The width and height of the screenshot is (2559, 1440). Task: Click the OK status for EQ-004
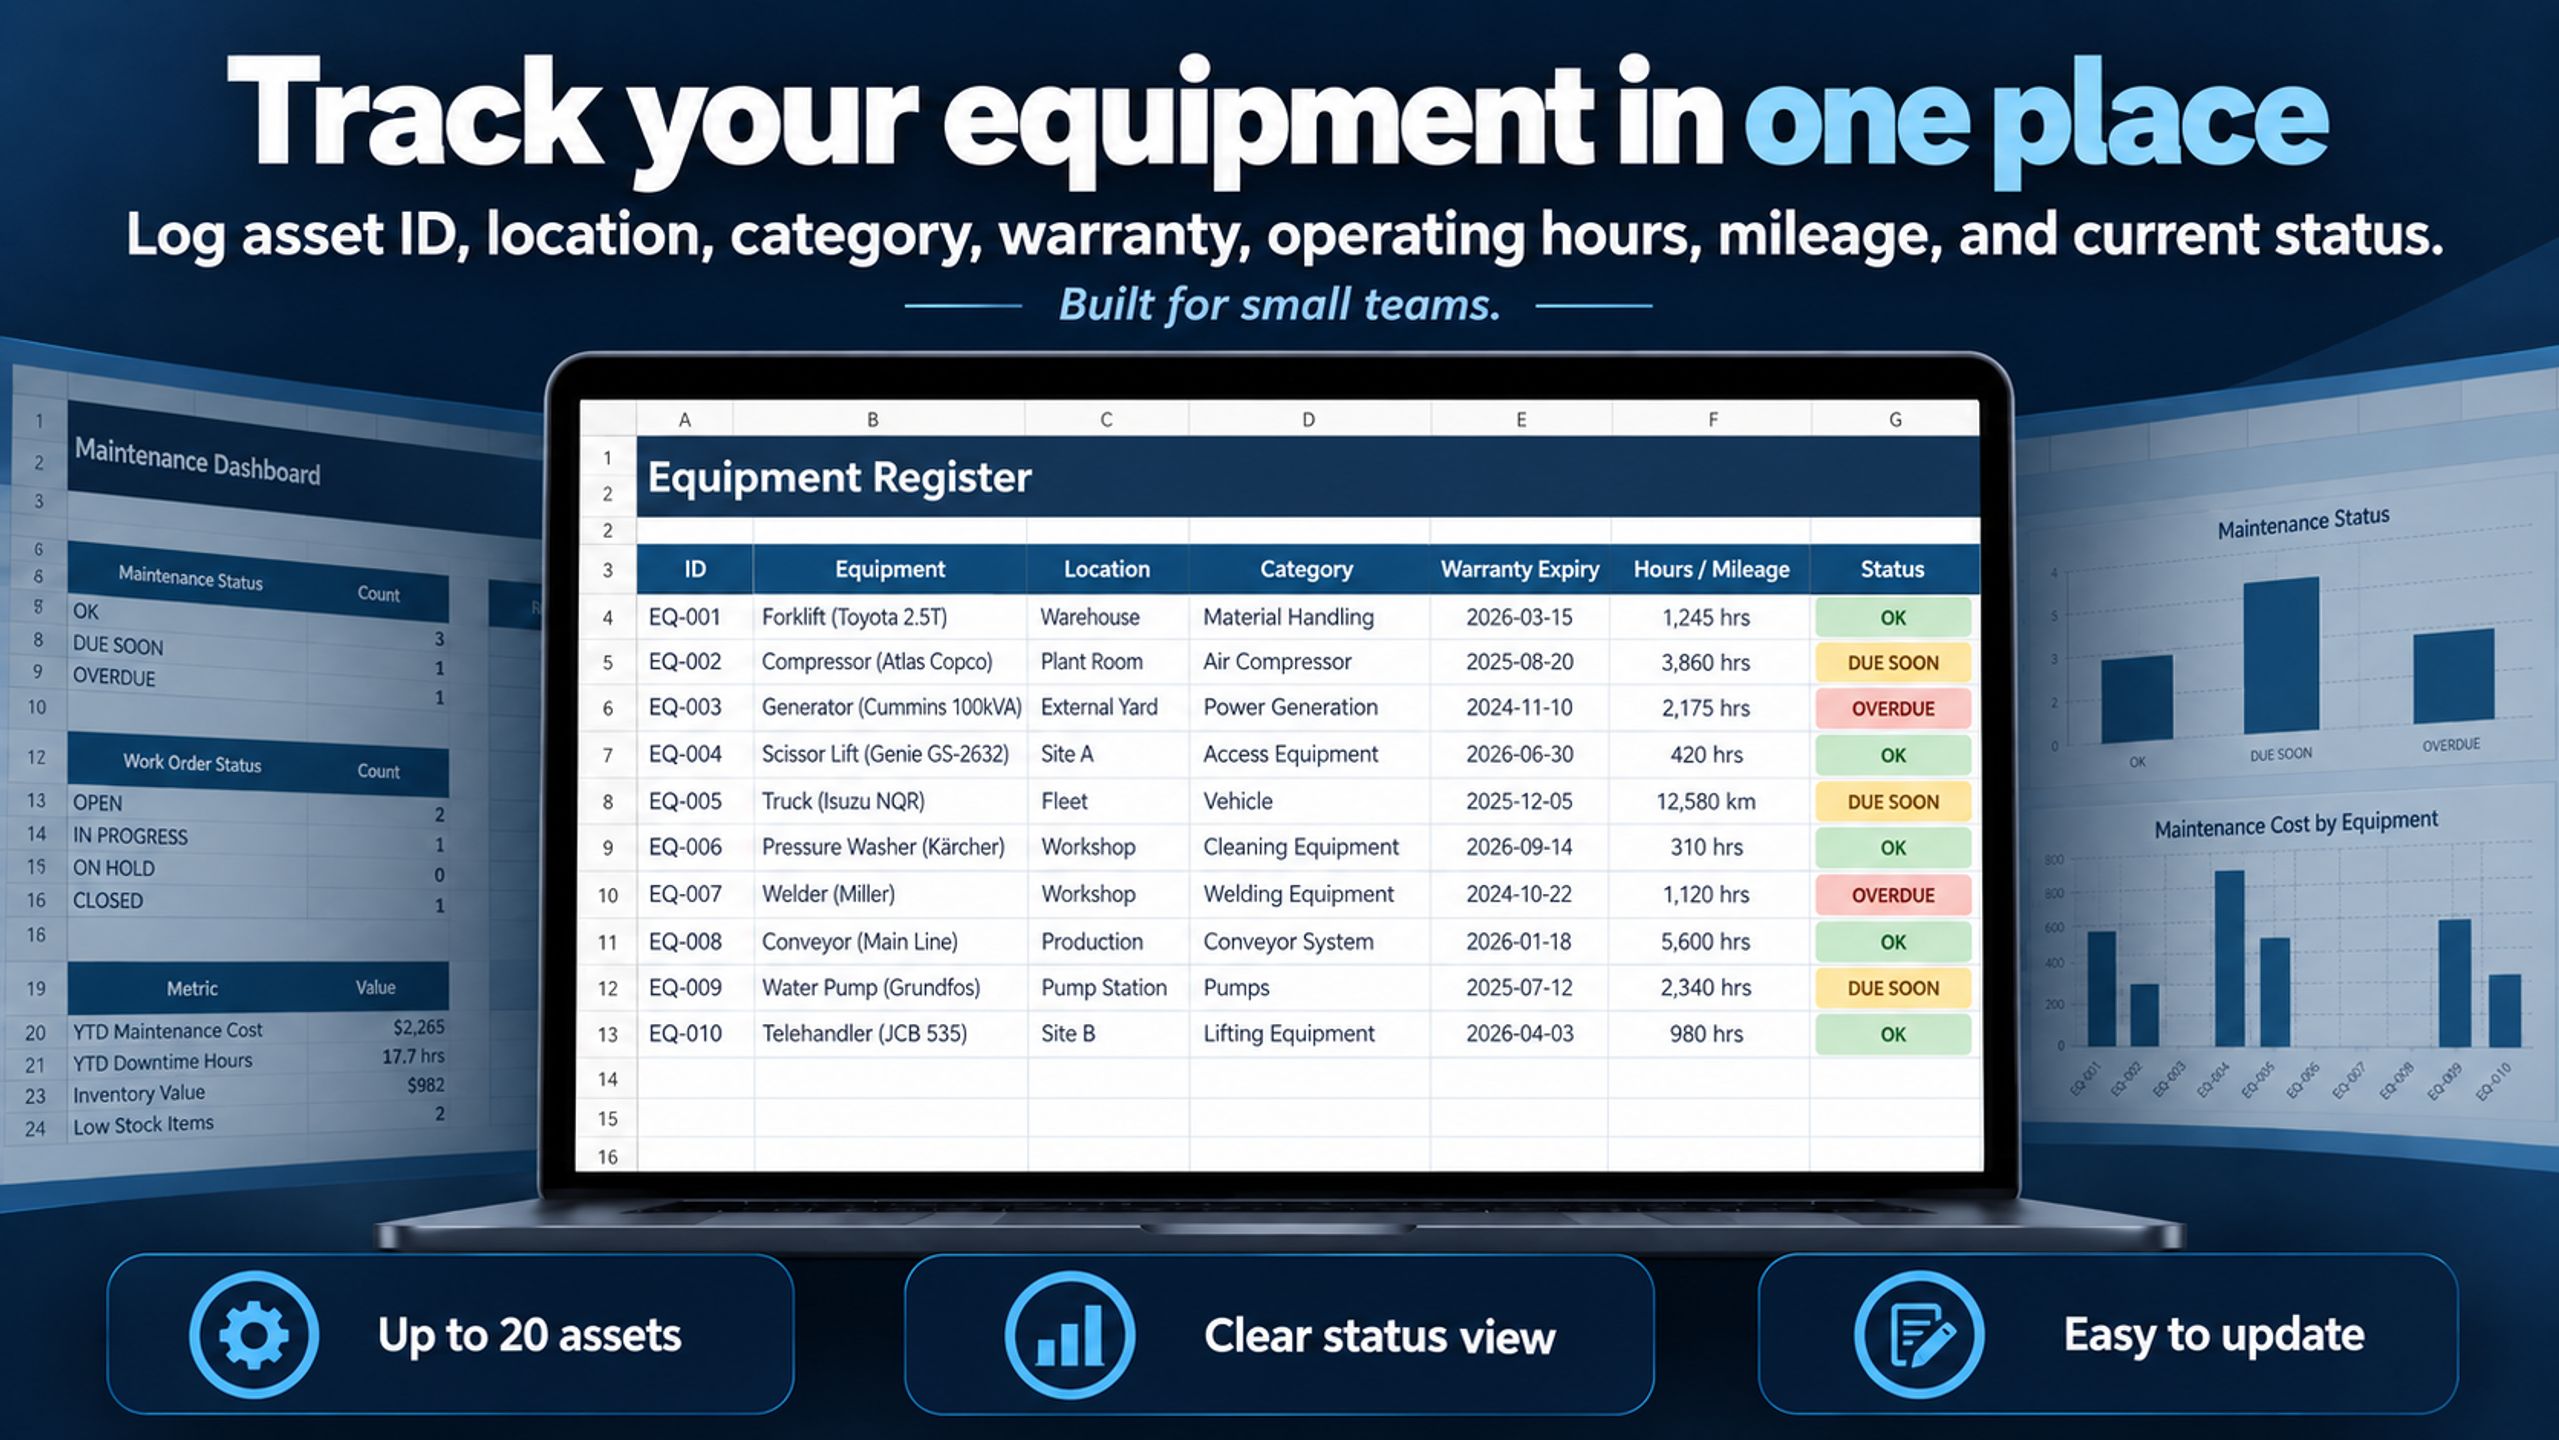pyautogui.click(x=1893, y=755)
